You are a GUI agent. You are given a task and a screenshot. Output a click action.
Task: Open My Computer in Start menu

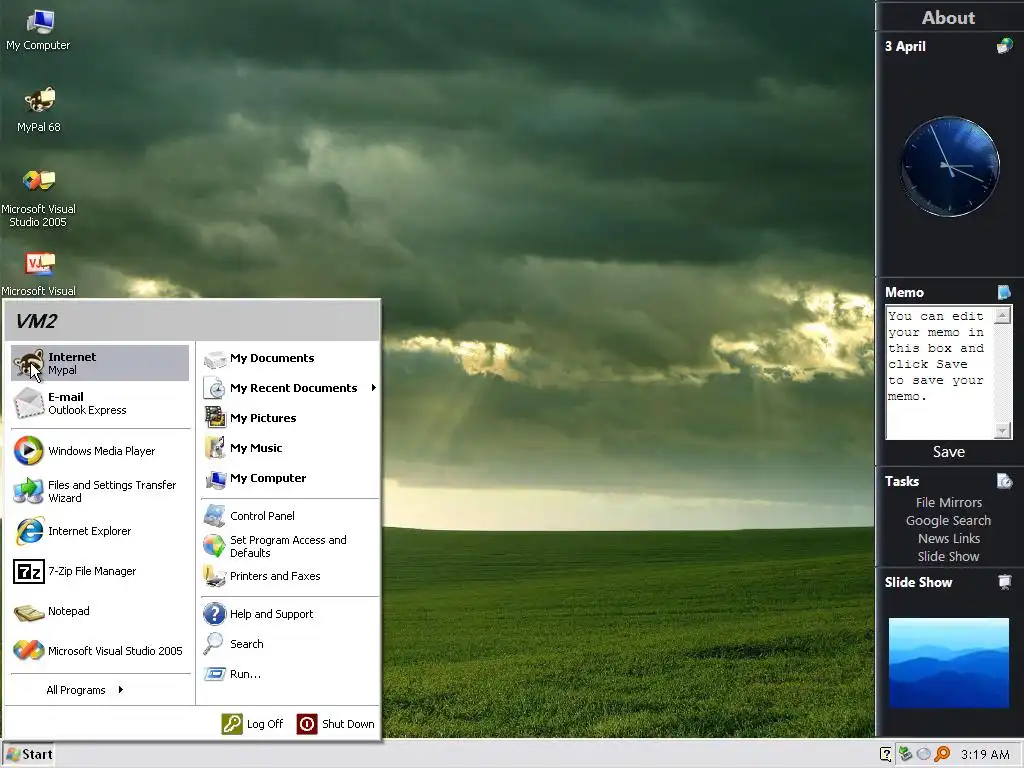click(x=289, y=478)
